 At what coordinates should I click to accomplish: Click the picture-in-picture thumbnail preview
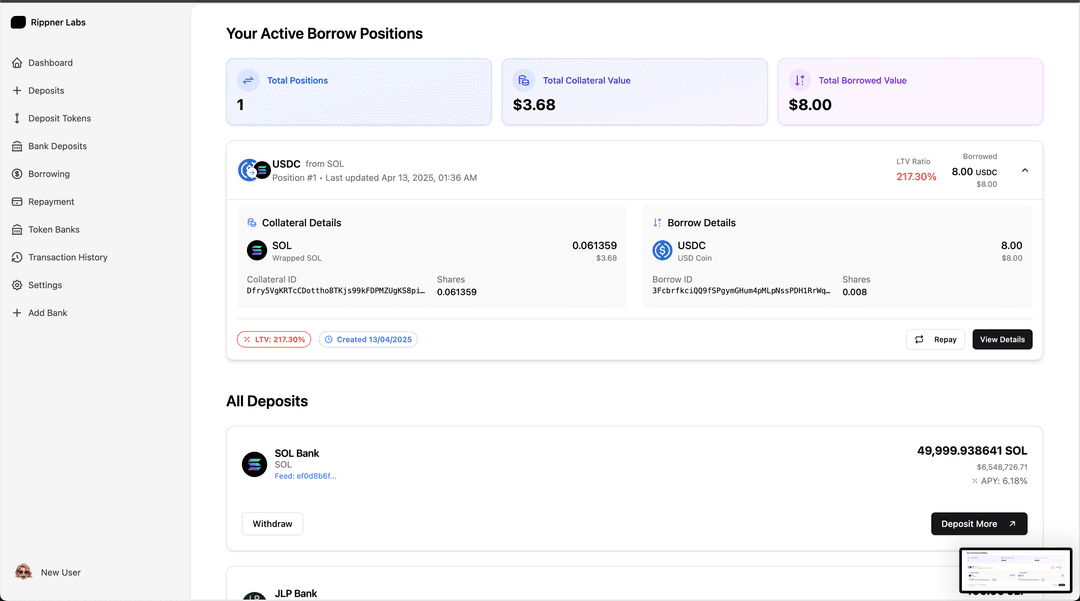(1015, 570)
